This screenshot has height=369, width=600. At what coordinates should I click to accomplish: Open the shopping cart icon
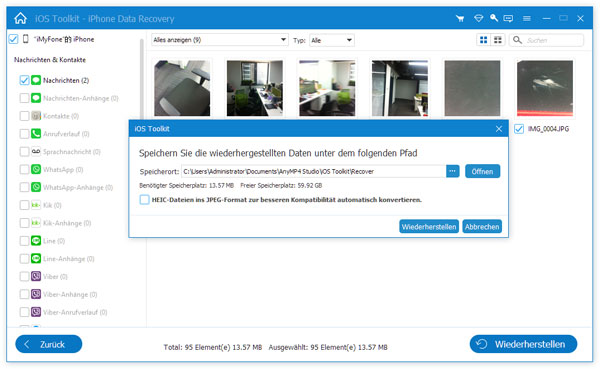(x=460, y=18)
